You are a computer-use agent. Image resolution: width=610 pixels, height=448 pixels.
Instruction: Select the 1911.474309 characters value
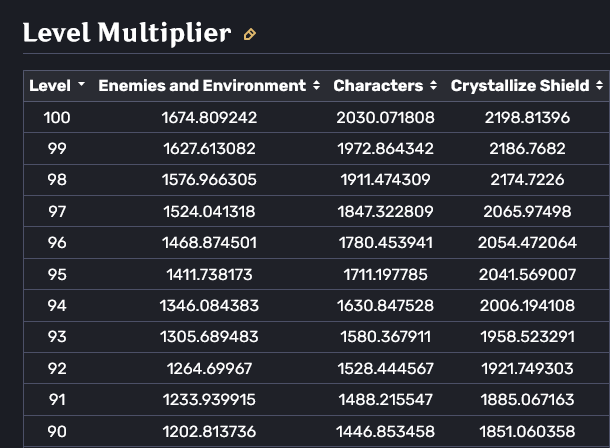point(385,180)
